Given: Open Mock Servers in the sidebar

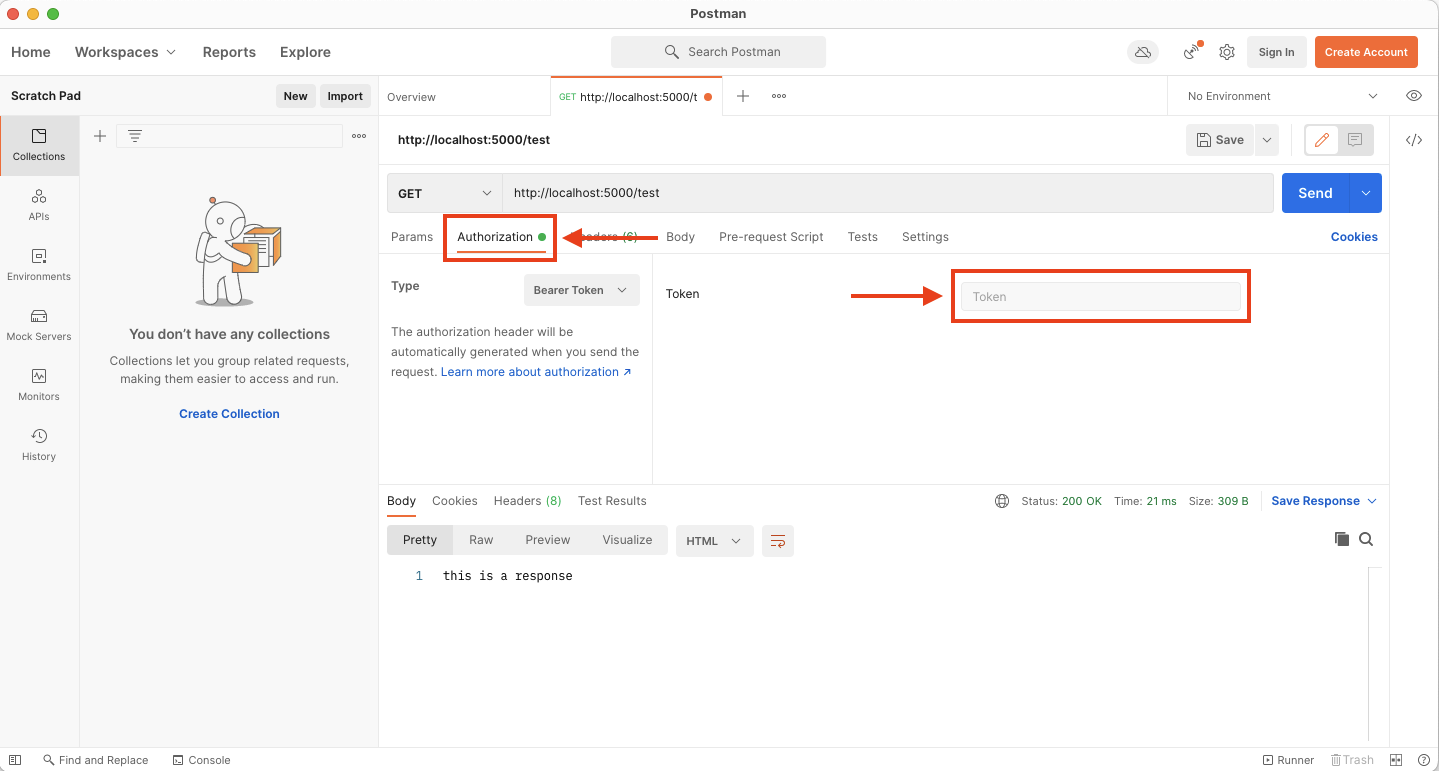Looking at the screenshot, I should [39, 324].
